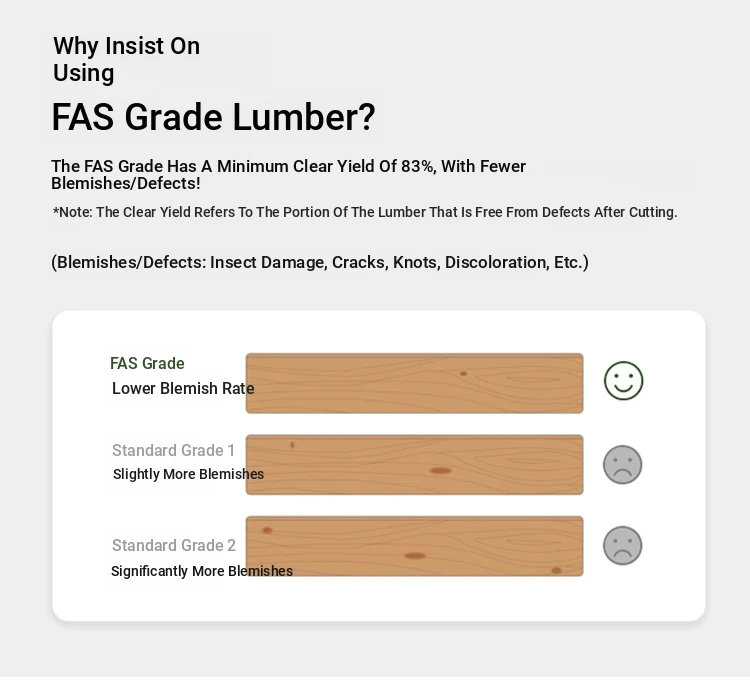Screen dimensions: 750x688
Task: Click the 'Significantly More Blemishes' text
Action: point(202,571)
